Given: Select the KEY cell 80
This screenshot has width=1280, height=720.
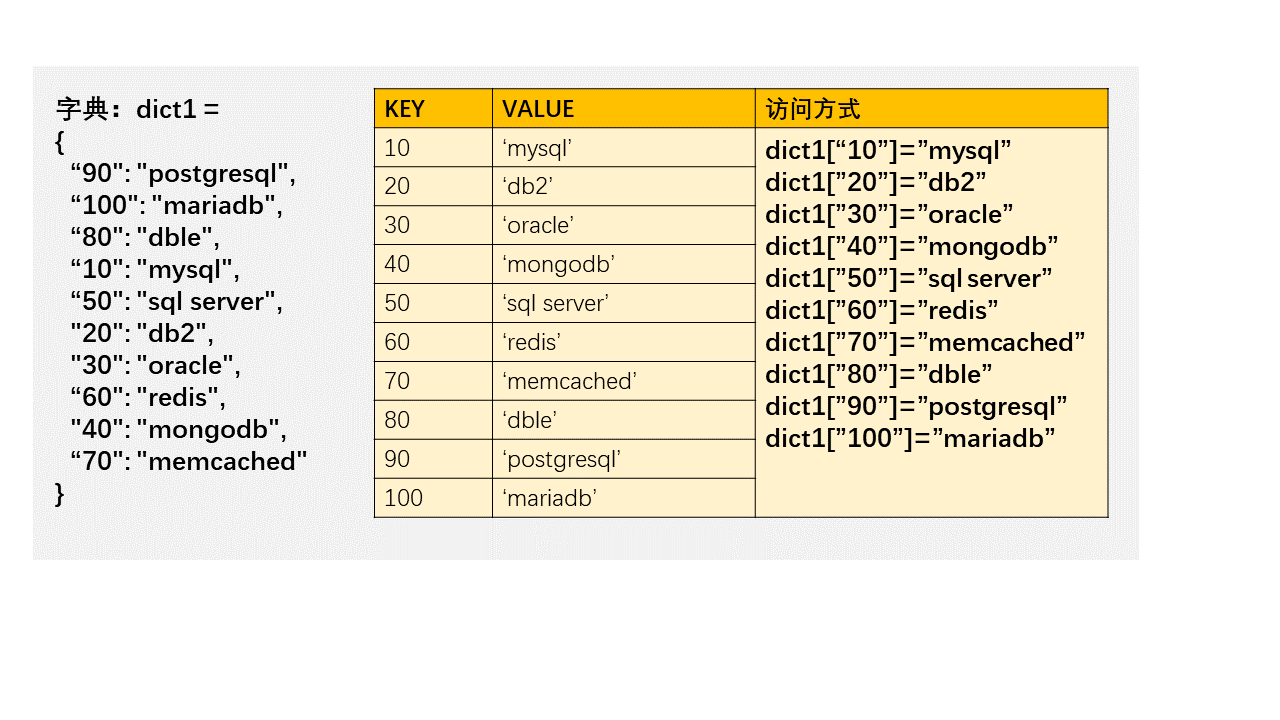Looking at the screenshot, I should click(x=433, y=421).
